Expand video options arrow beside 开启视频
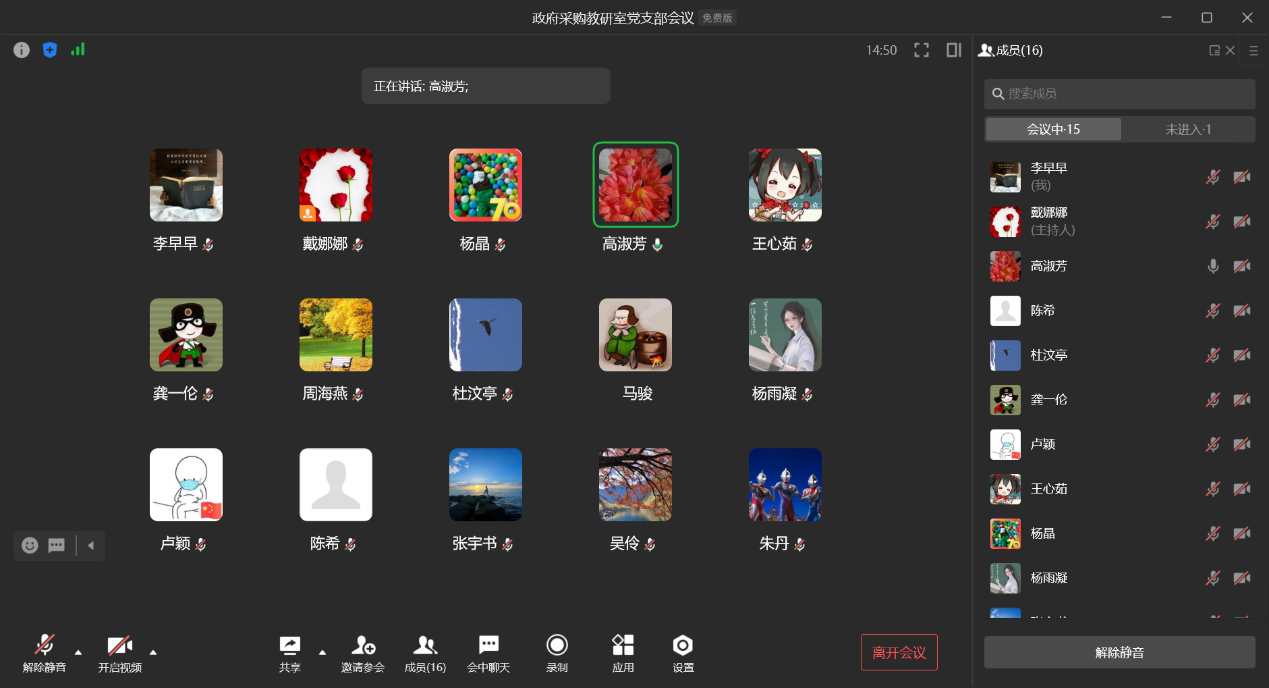The width and height of the screenshot is (1269, 688). [x=153, y=652]
